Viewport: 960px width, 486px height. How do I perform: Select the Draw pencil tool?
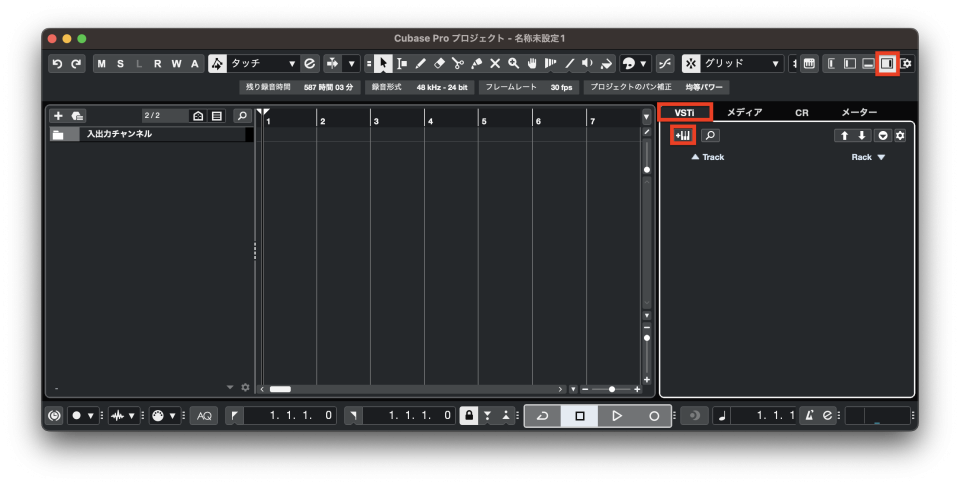(421, 64)
